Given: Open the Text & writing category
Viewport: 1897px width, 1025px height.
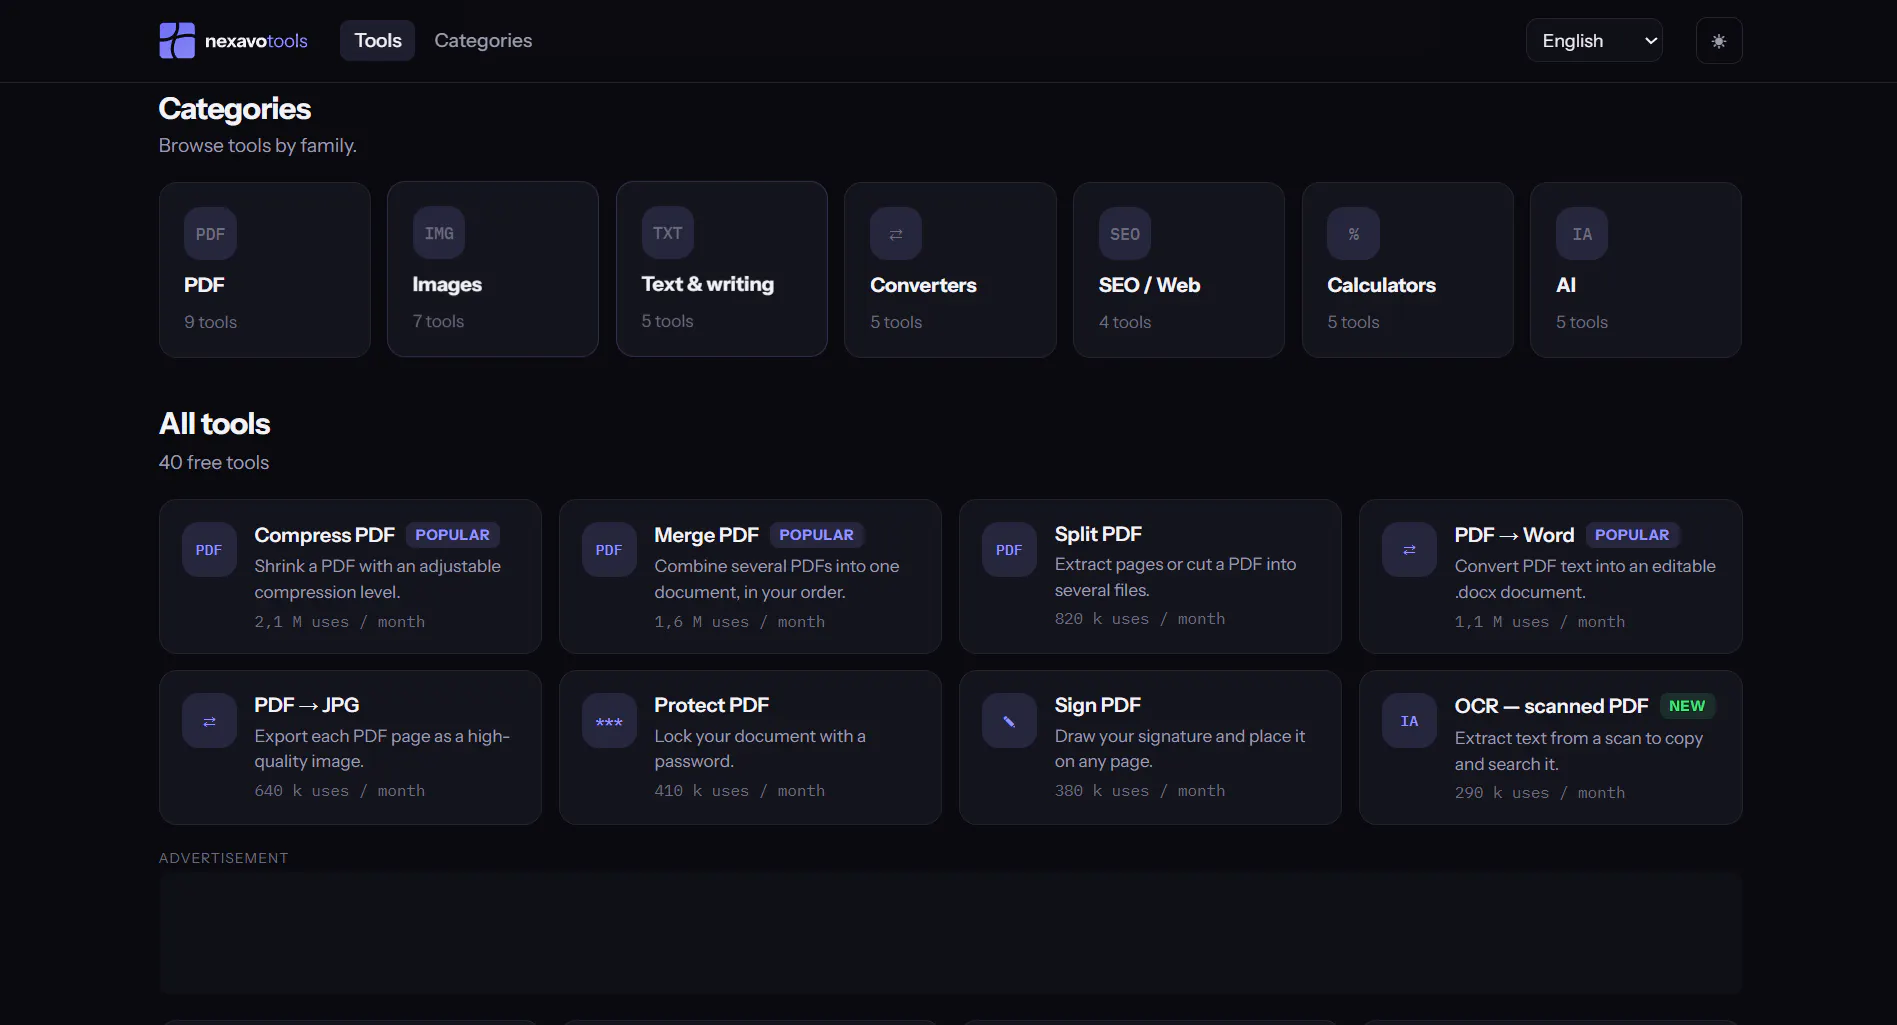Looking at the screenshot, I should point(708,284).
